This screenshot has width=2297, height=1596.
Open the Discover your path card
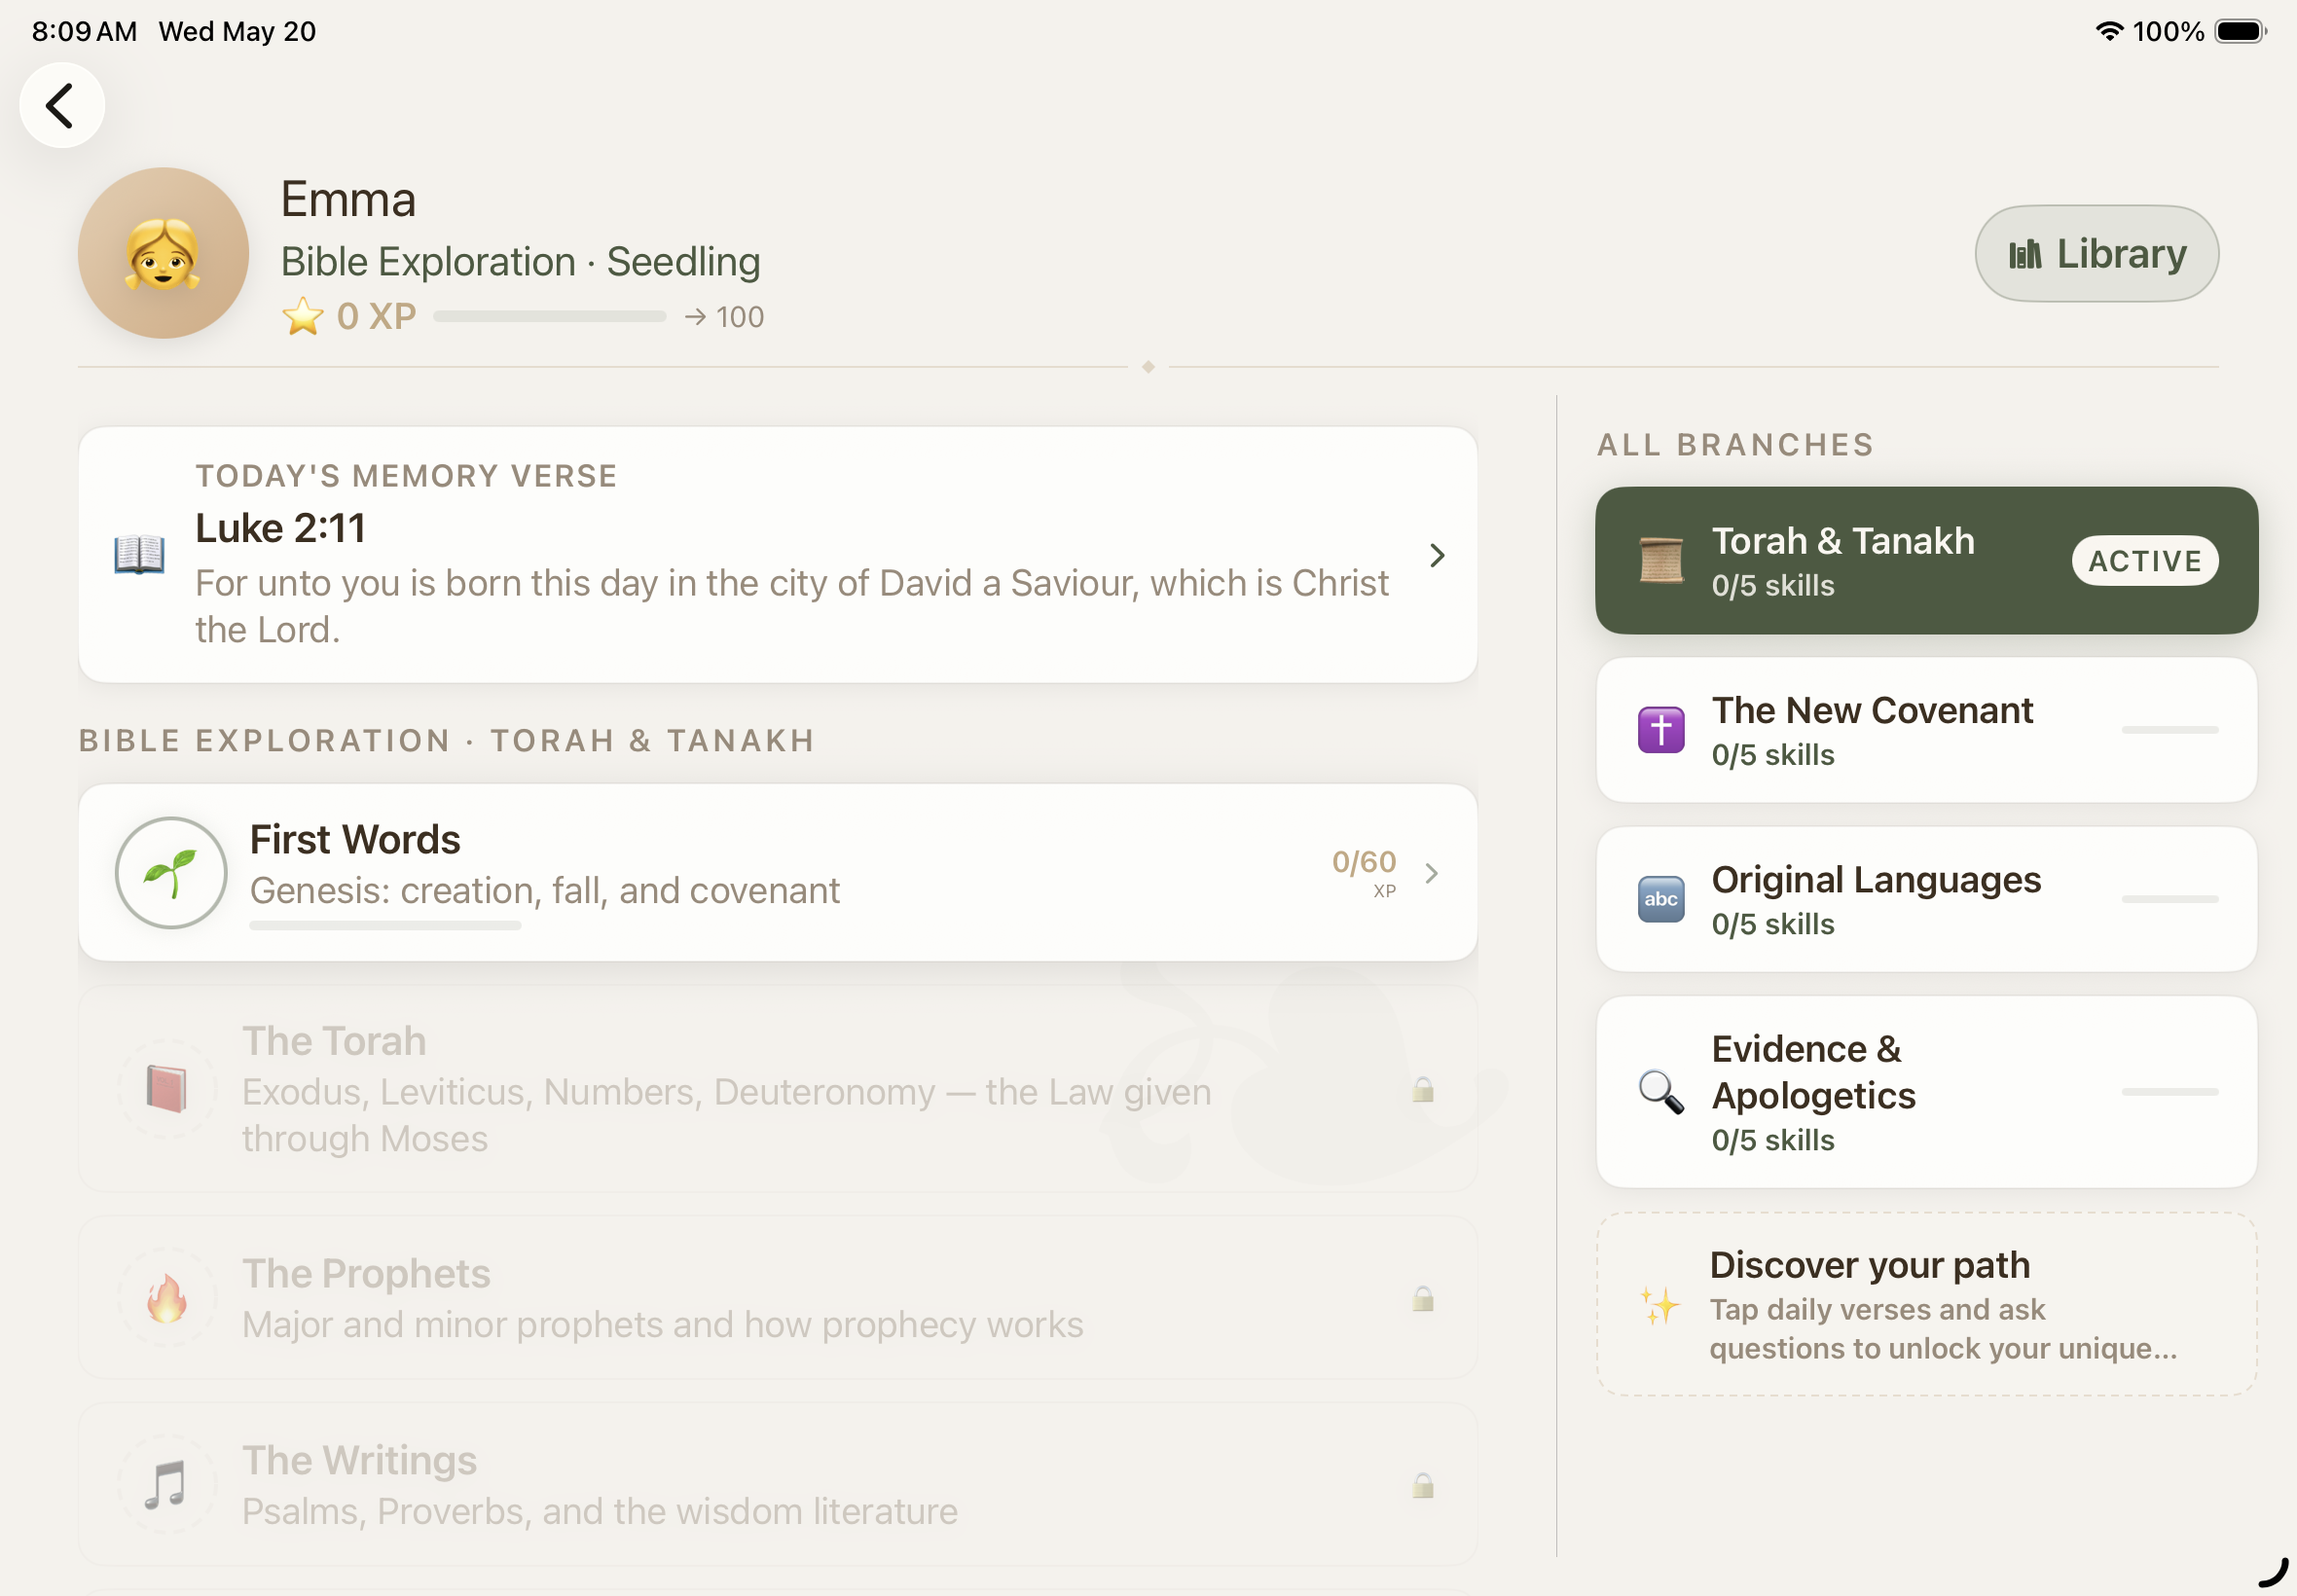point(1926,1304)
